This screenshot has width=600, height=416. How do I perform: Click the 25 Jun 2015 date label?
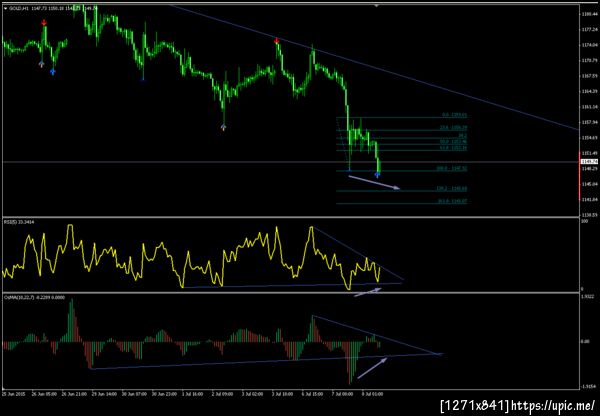(x=14, y=393)
